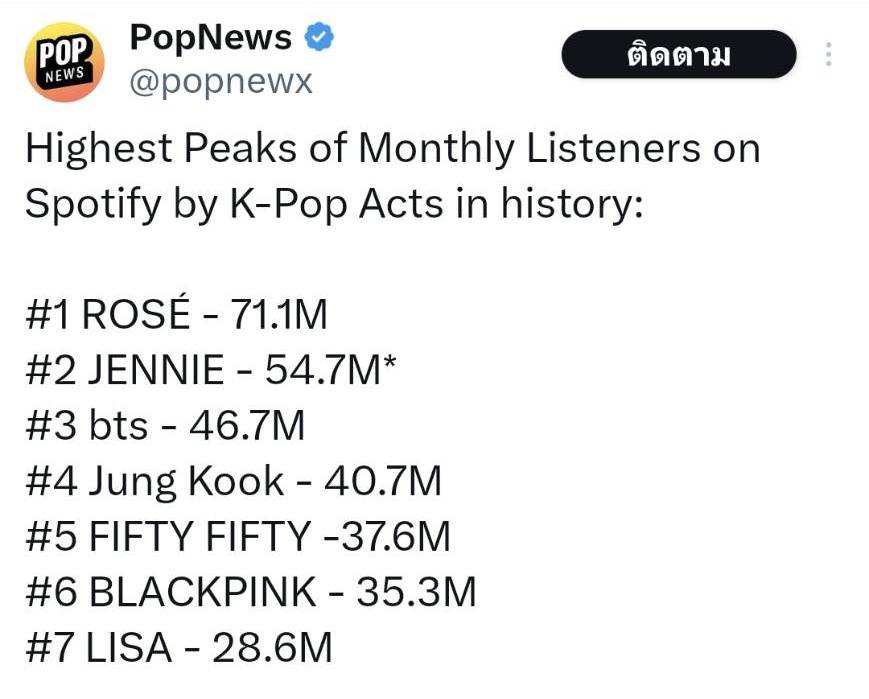This screenshot has width=869, height=699.
Task: Click the "#5 FIFTY FIFTY" entry
Action: tap(167, 538)
